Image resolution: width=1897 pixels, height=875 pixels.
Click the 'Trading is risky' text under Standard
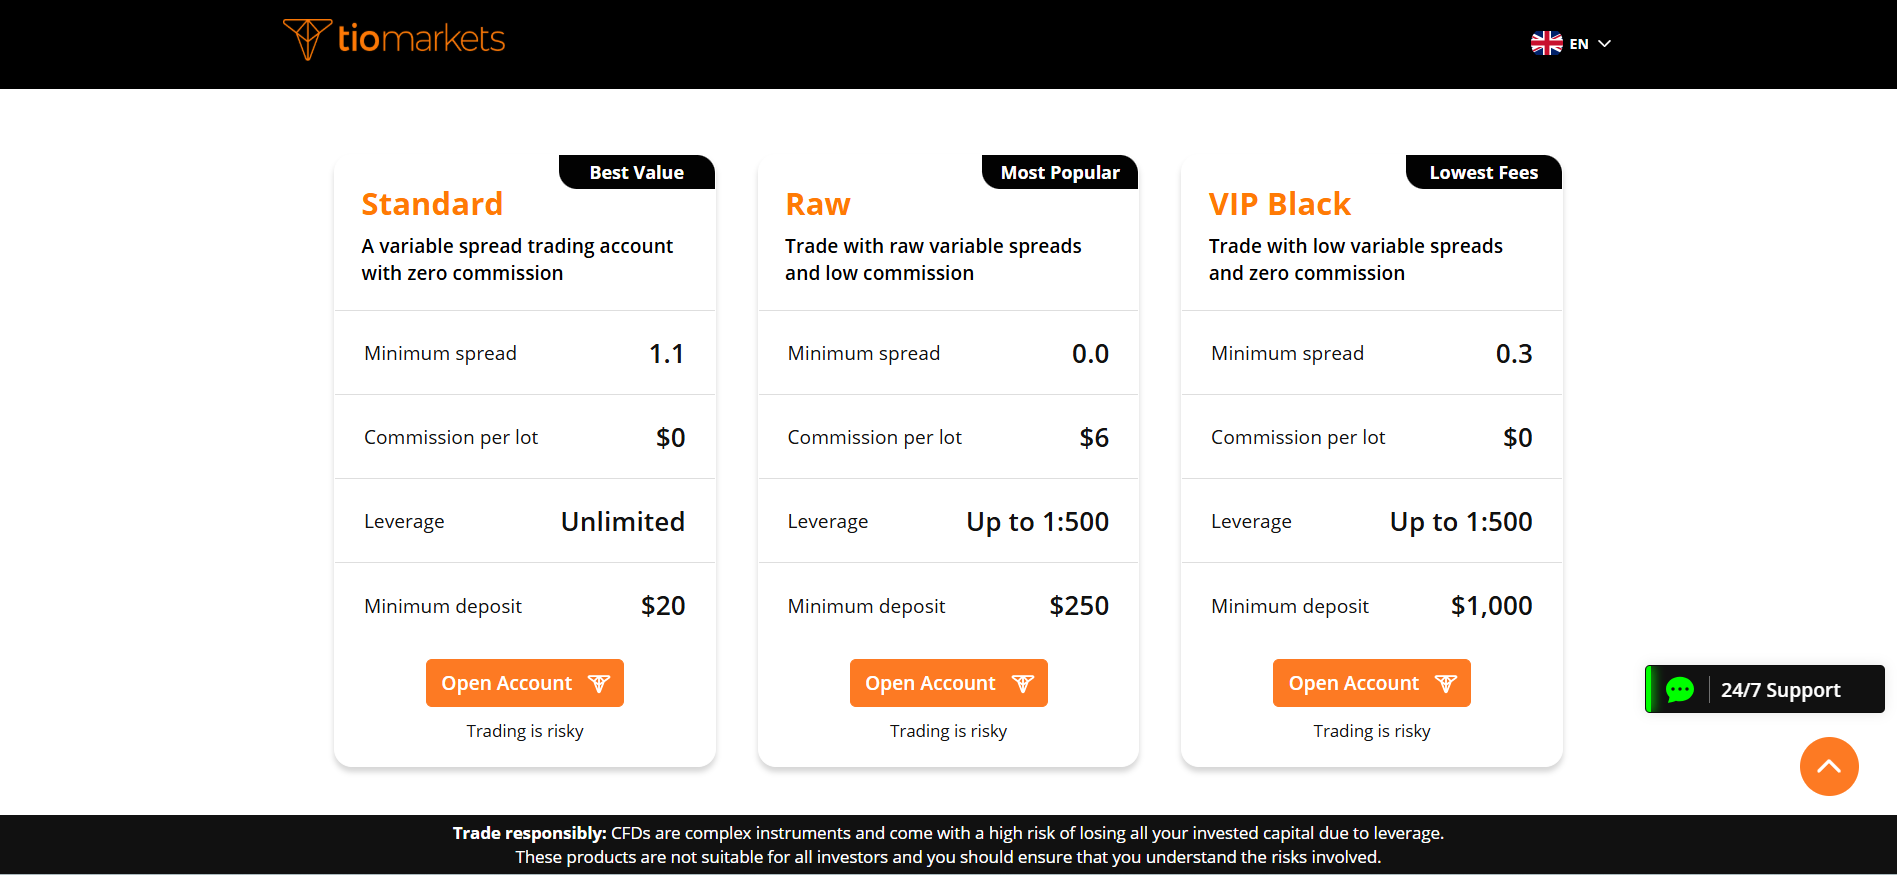524,731
